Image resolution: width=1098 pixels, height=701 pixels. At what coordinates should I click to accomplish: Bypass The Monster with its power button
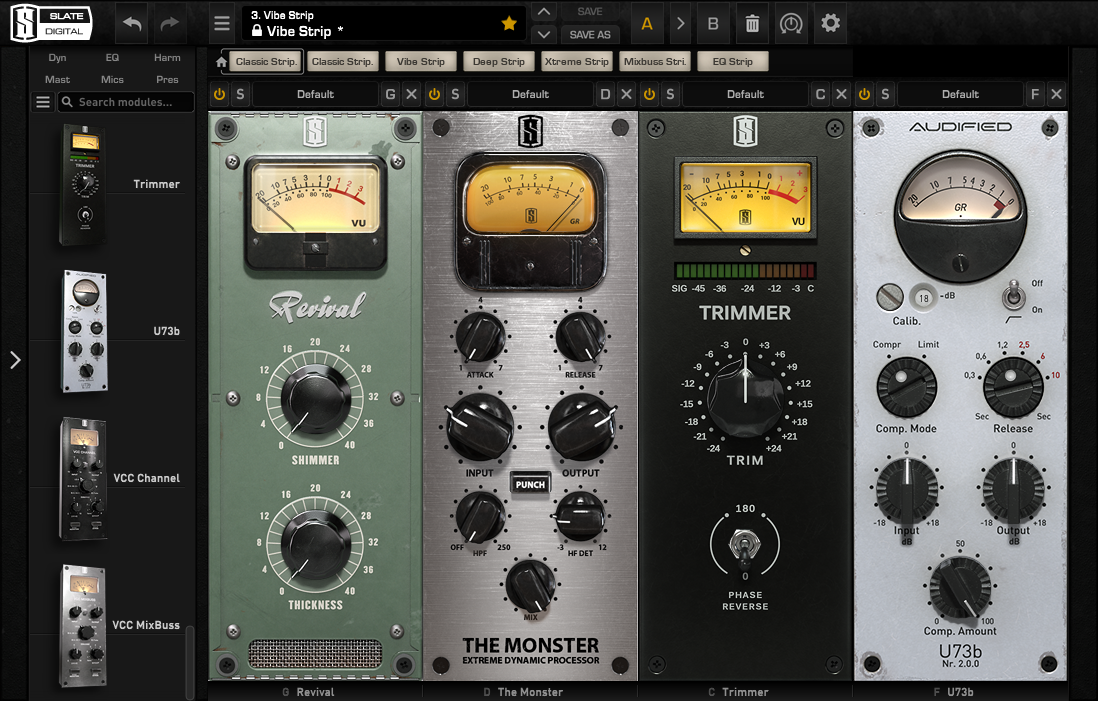(434, 94)
